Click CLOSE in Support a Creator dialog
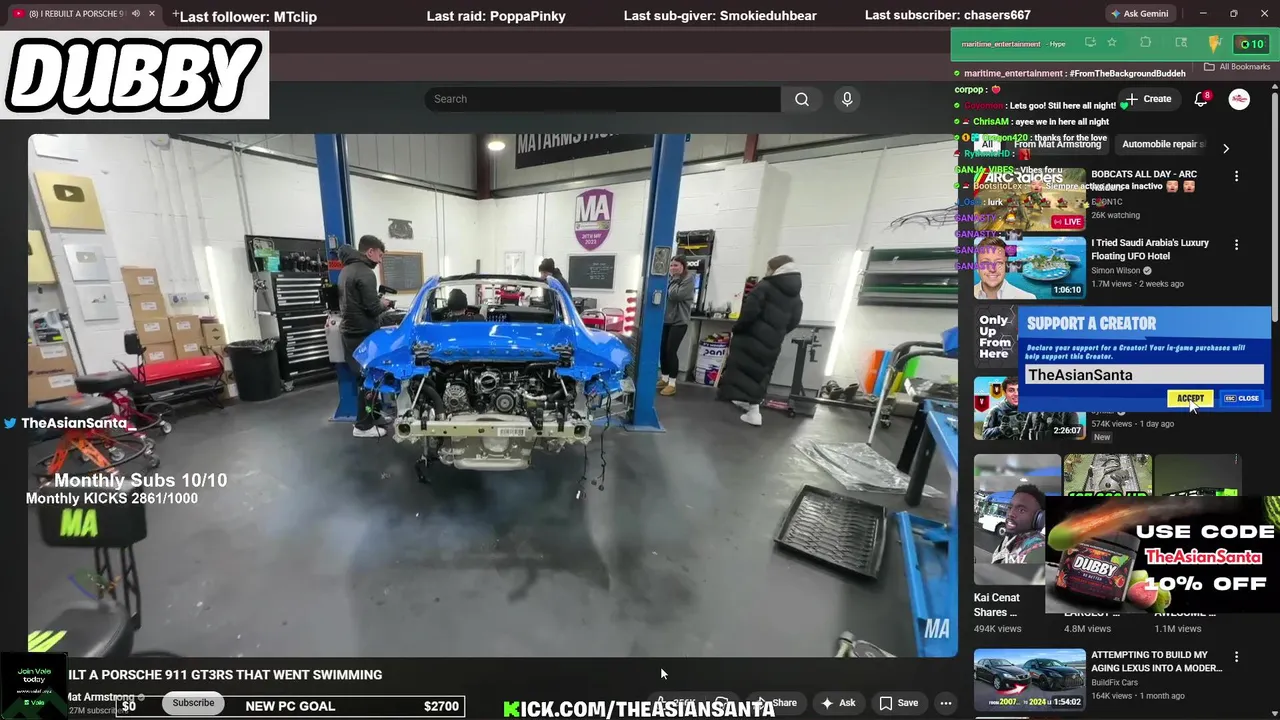Viewport: 1280px width, 720px height. pyautogui.click(x=1242, y=398)
